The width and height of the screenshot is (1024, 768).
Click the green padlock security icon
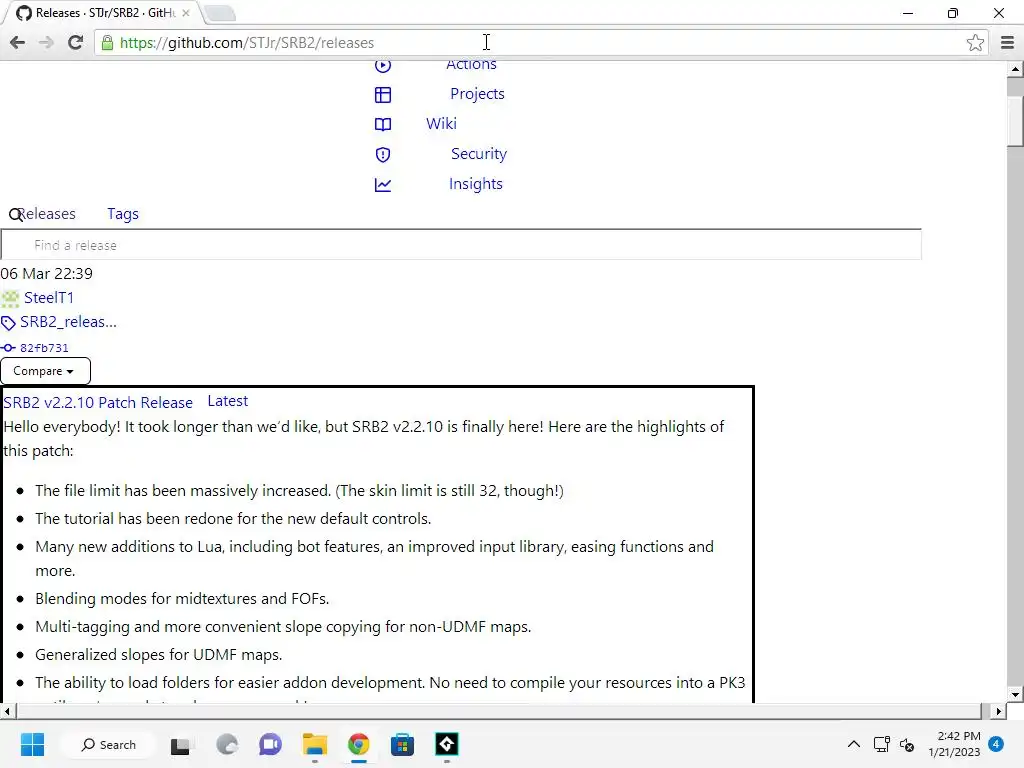point(106,43)
